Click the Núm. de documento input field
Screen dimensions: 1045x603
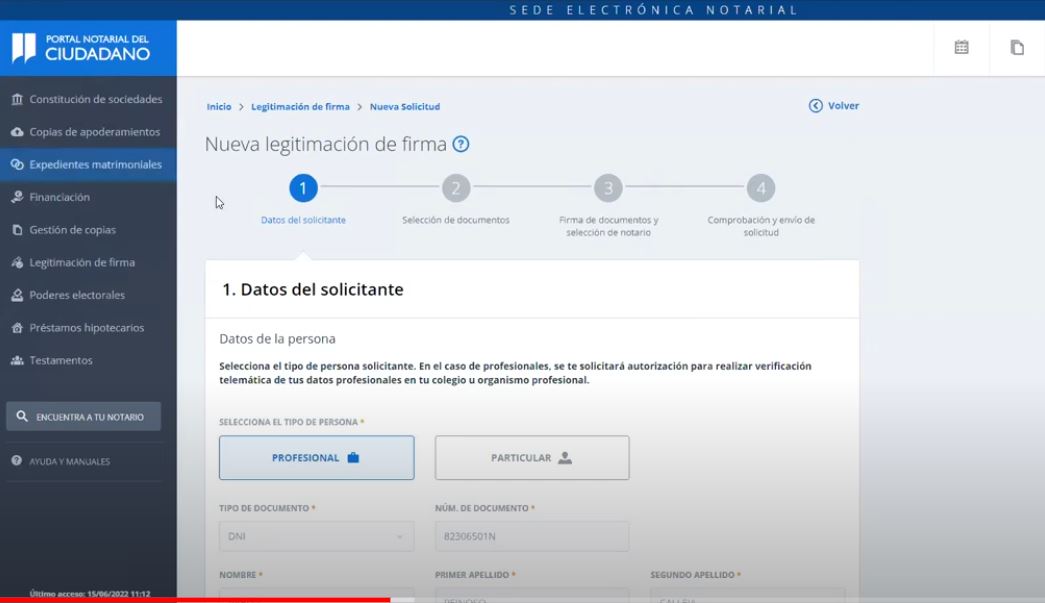(x=532, y=536)
